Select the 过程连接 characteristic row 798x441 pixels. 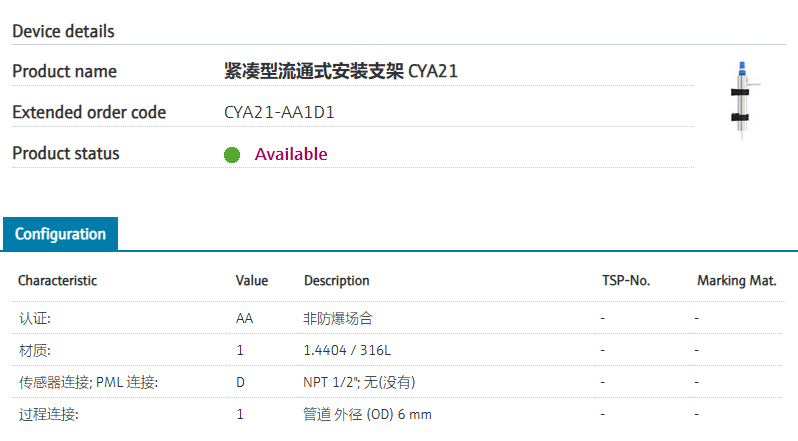point(48,414)
